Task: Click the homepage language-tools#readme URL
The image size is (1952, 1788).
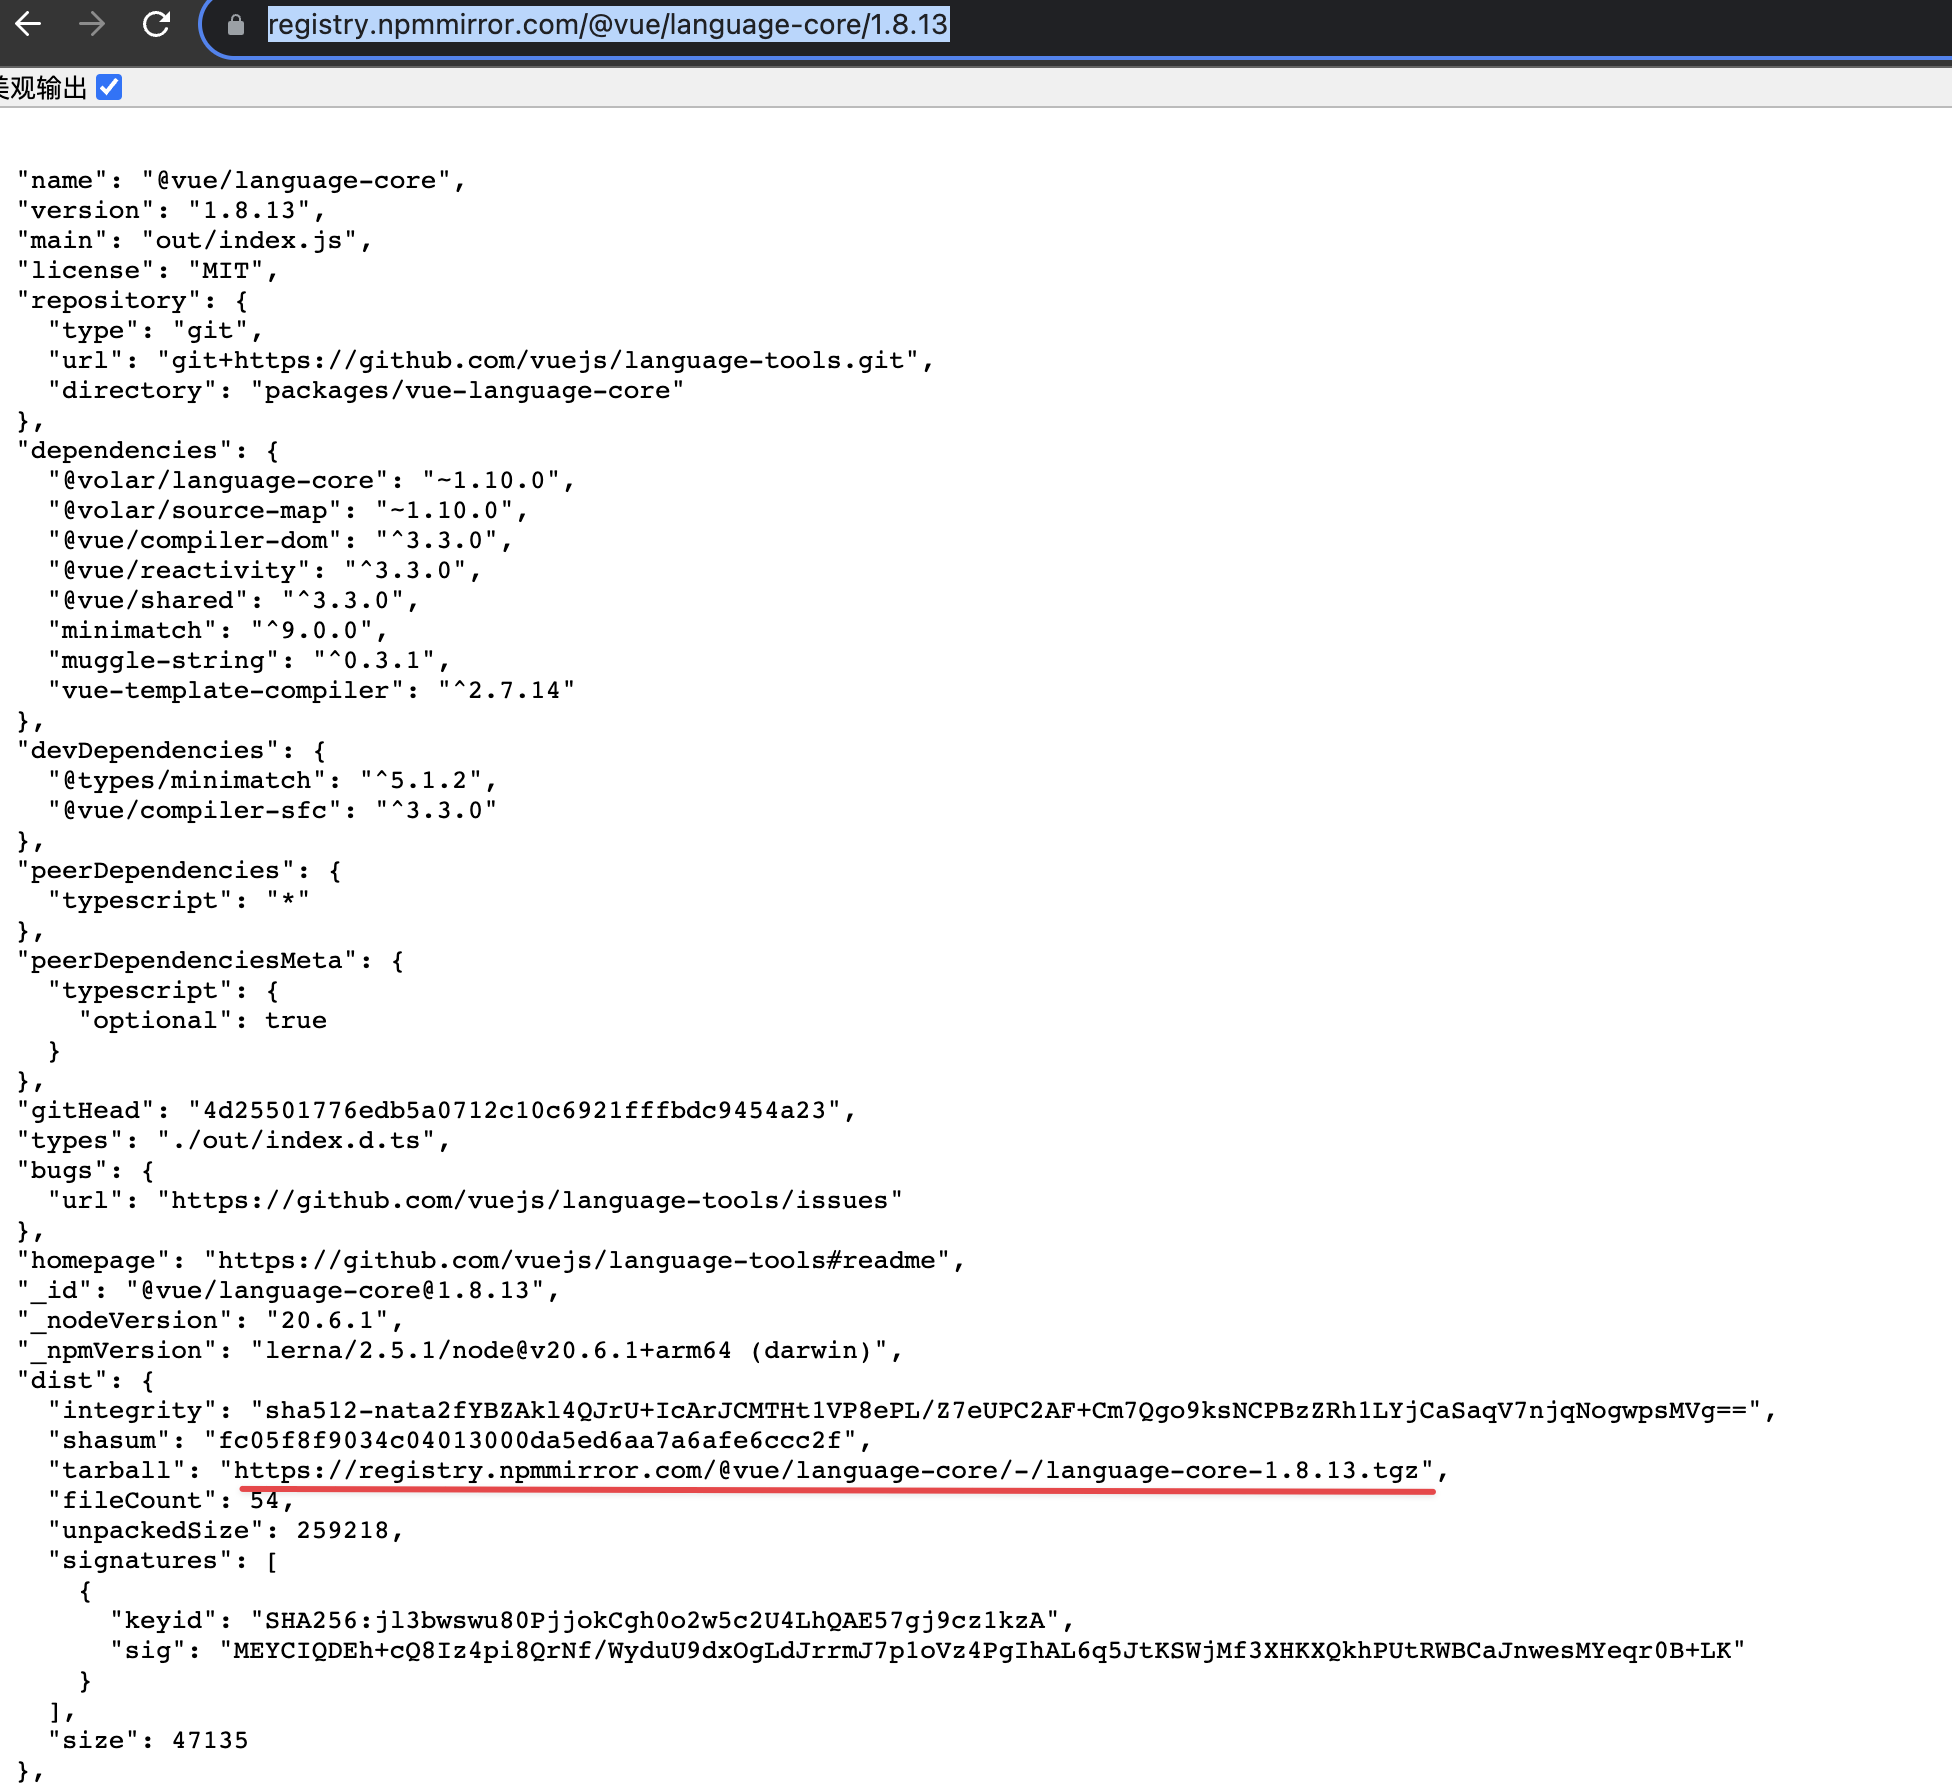Action: coord(577,1261)
